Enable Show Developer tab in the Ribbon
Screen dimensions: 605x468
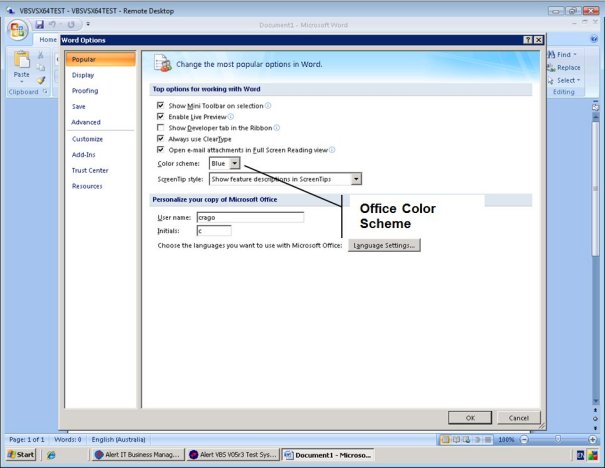pos(161,127)
